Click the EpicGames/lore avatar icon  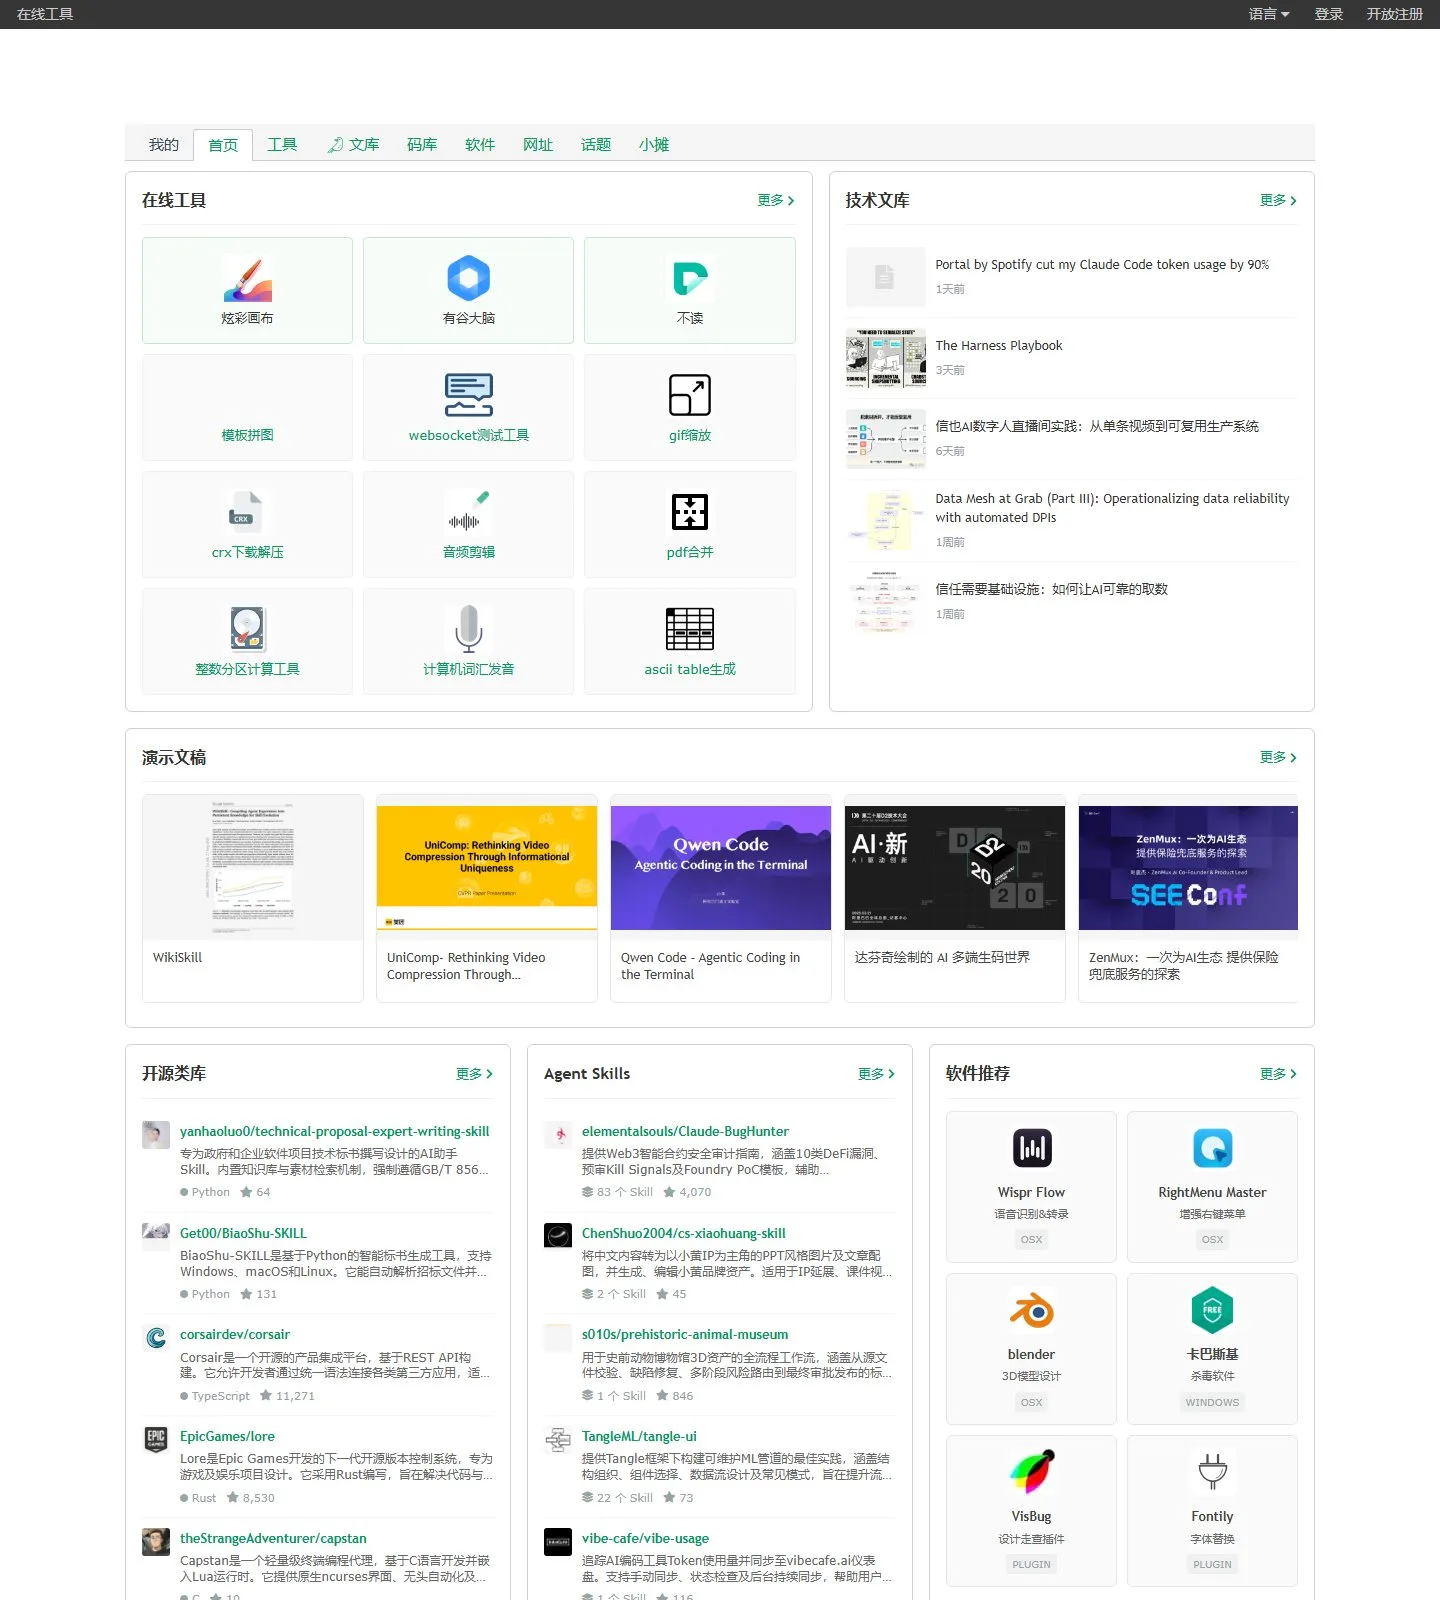[x=156, y=1440]
